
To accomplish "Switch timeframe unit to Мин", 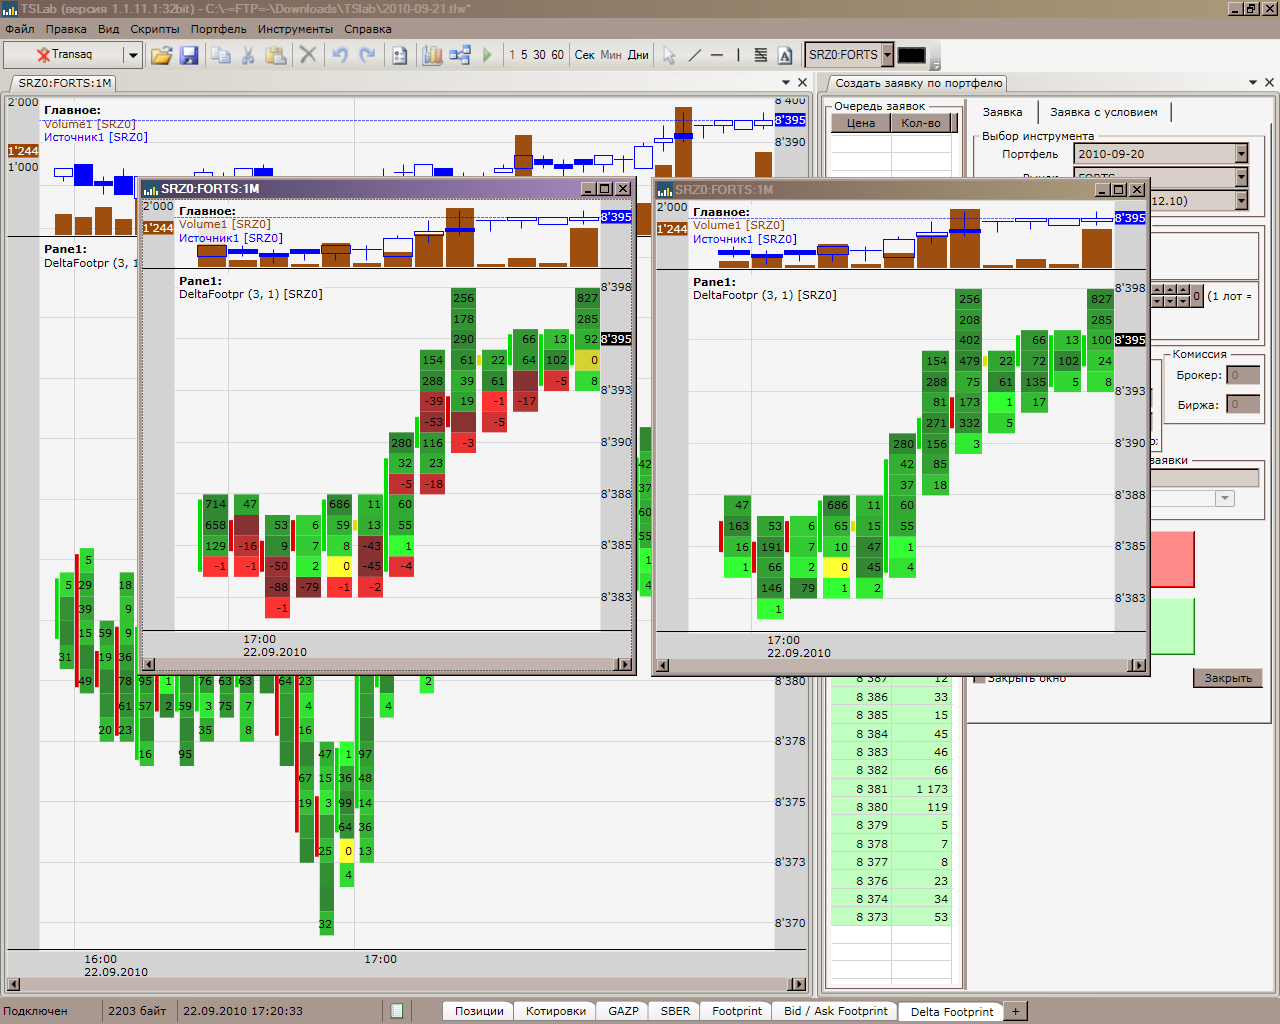I will point(611,55).
